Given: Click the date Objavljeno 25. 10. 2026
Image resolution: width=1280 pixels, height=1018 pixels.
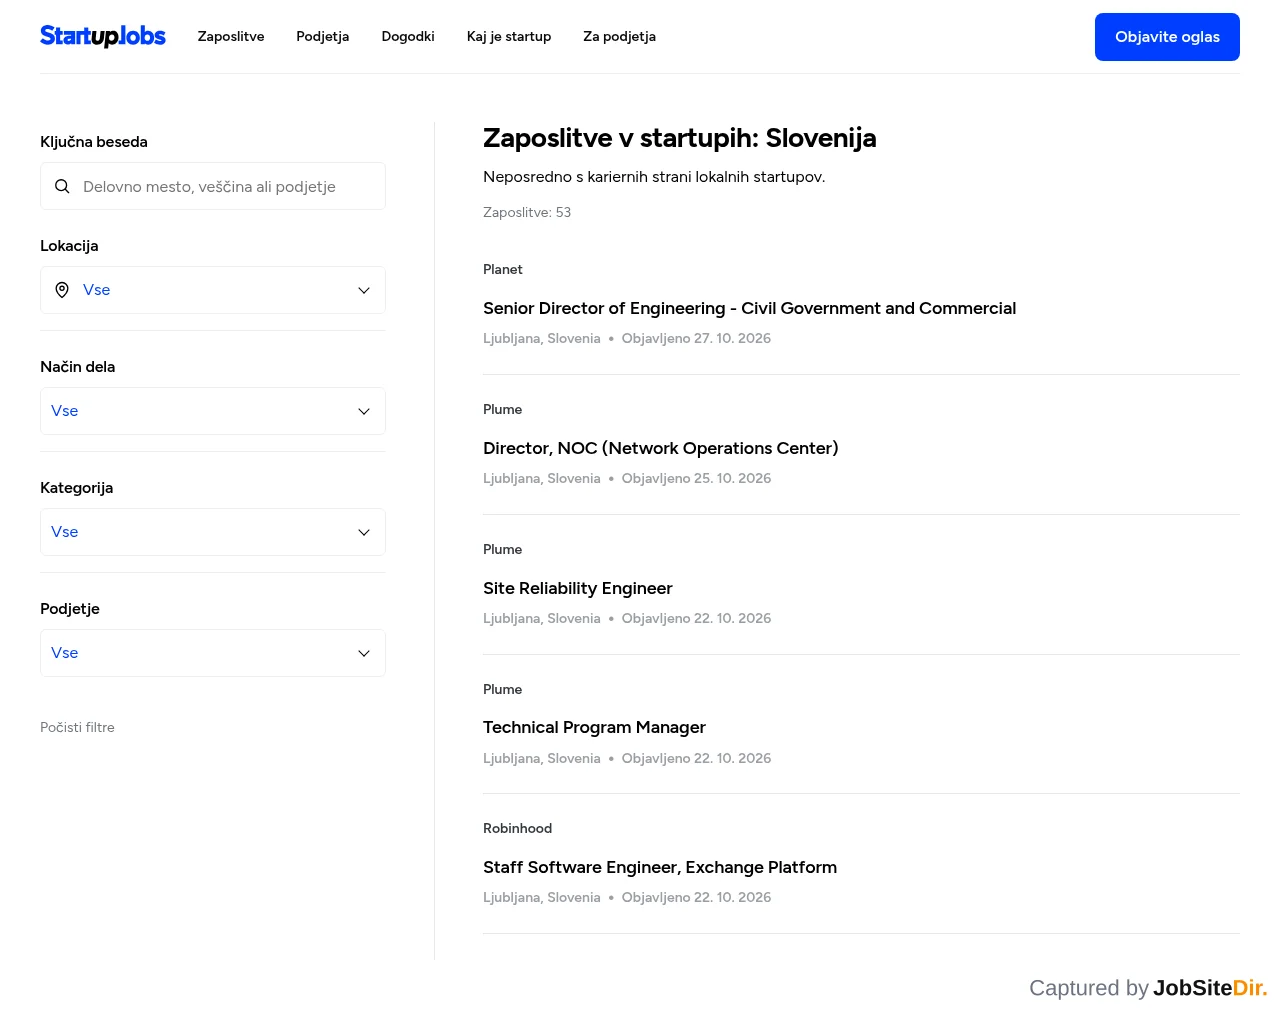Looking at the screenshot, I should 696,478.
